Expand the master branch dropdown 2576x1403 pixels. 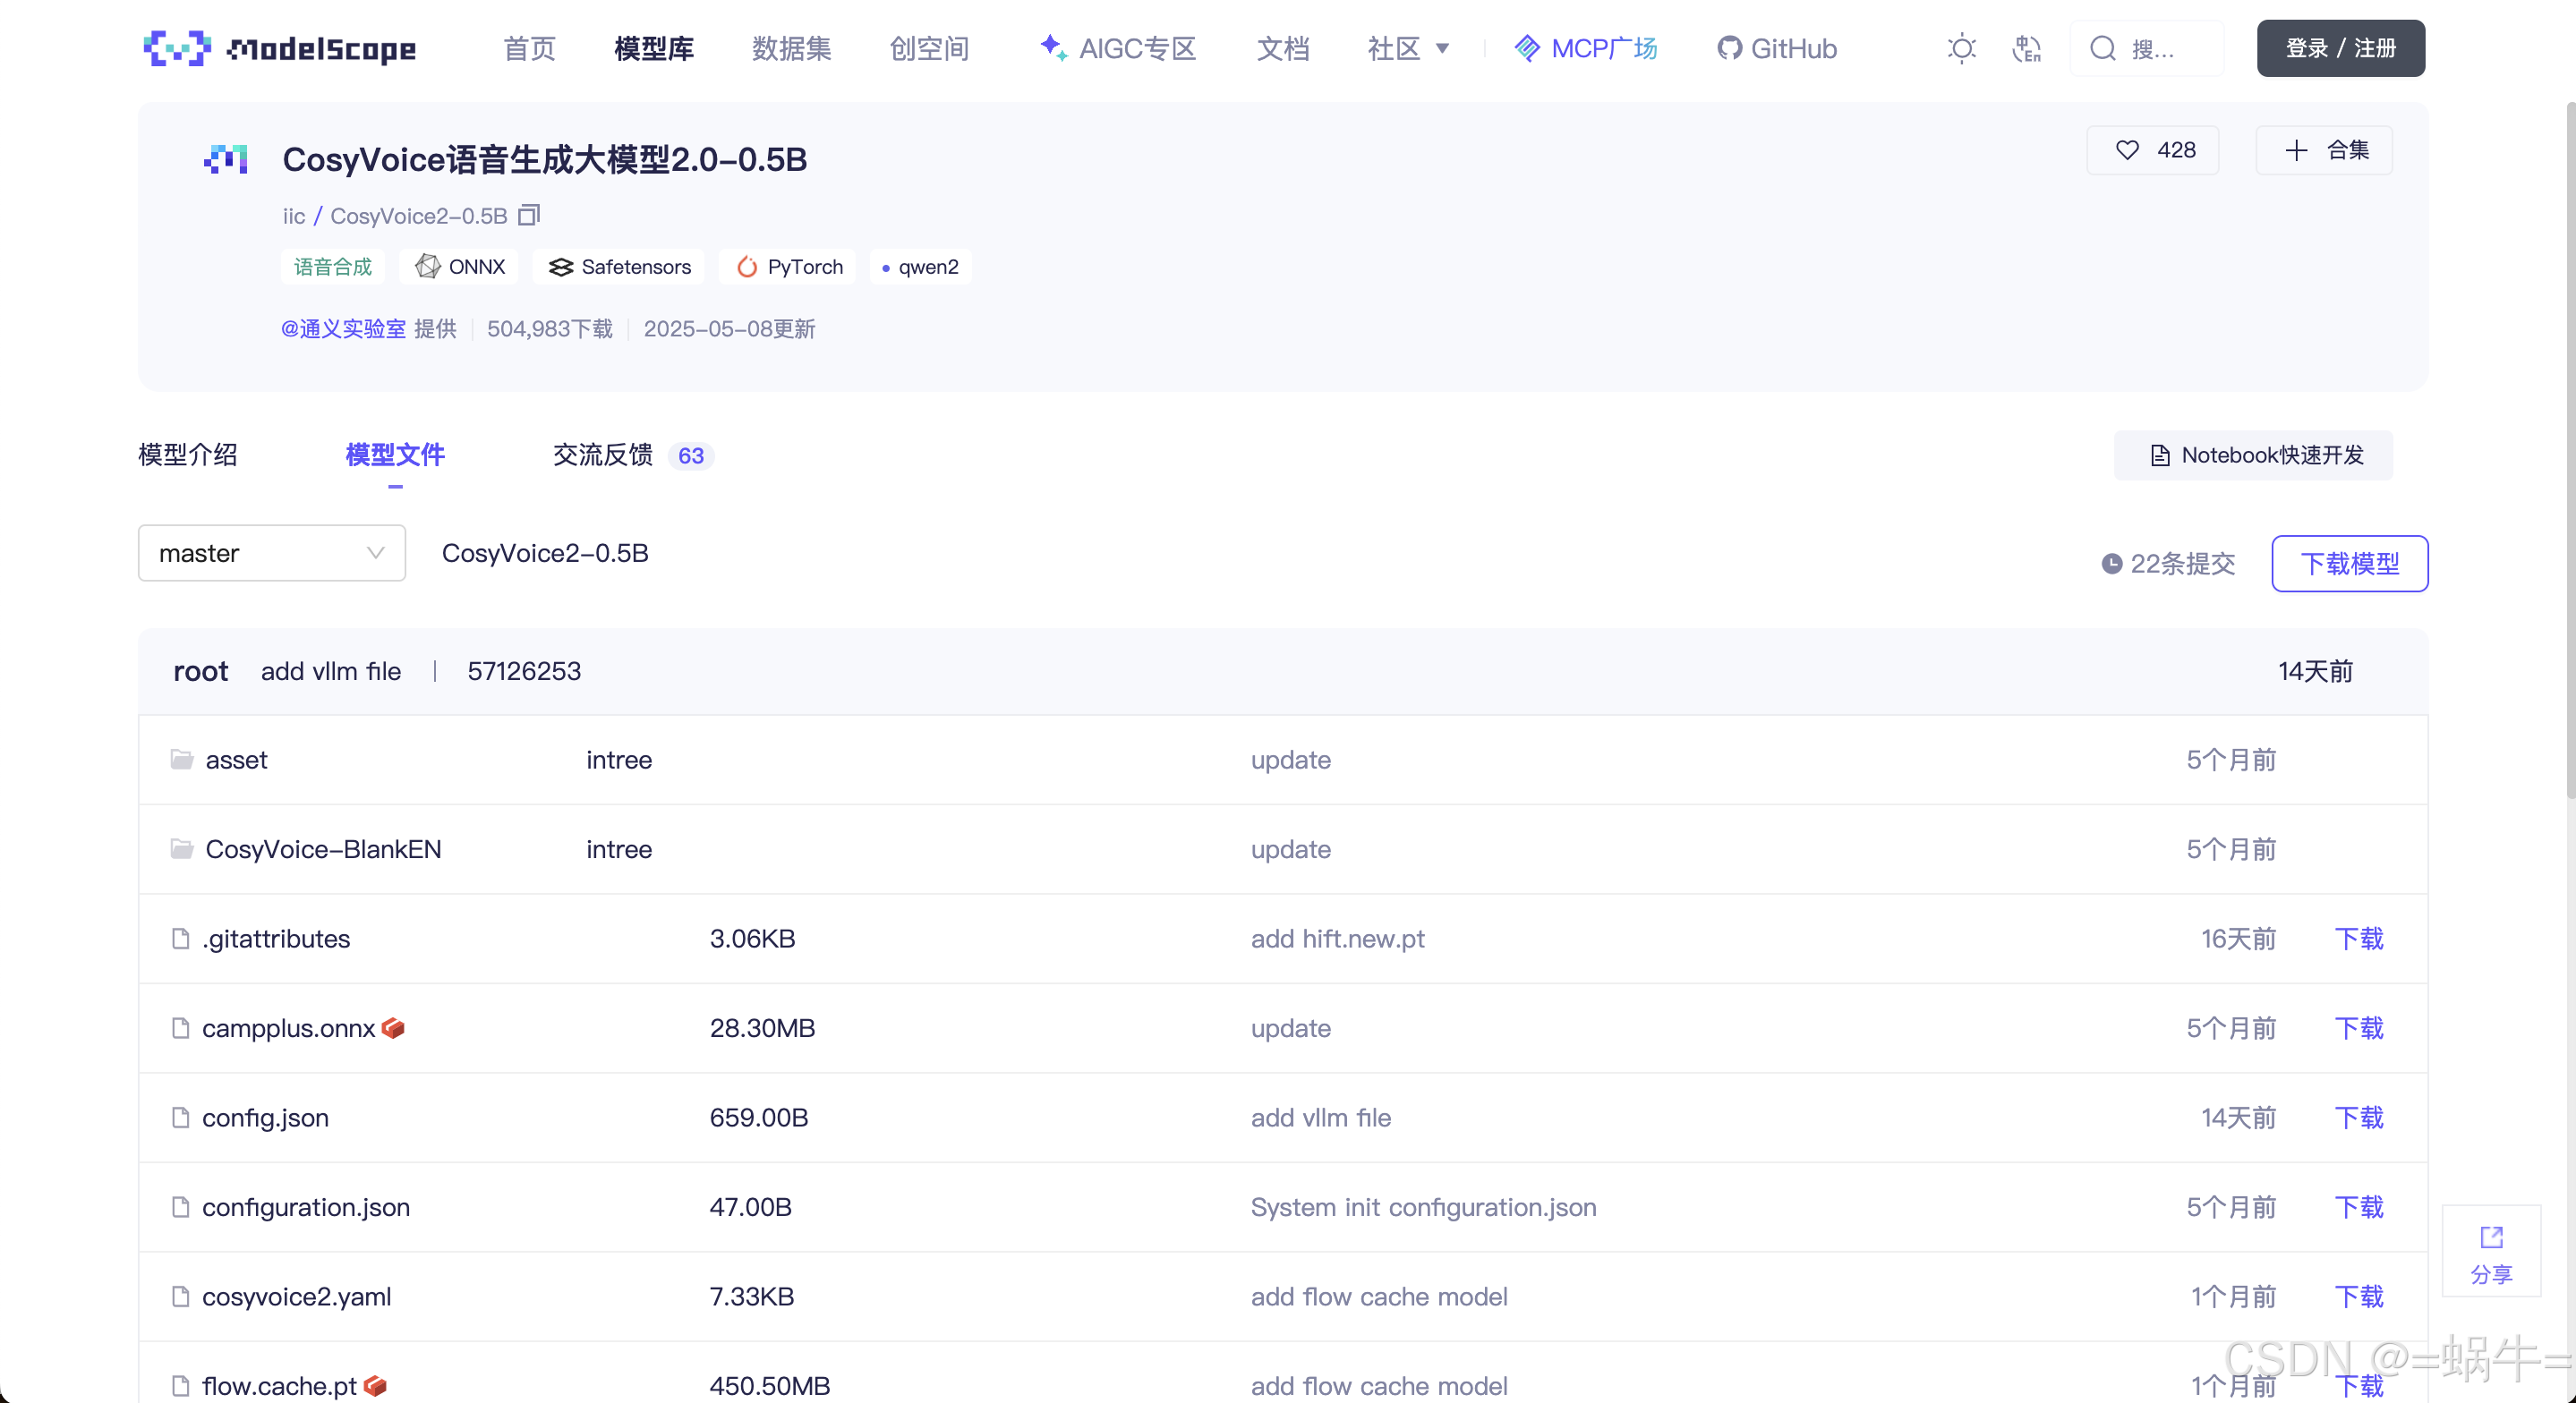pos(271,553)
